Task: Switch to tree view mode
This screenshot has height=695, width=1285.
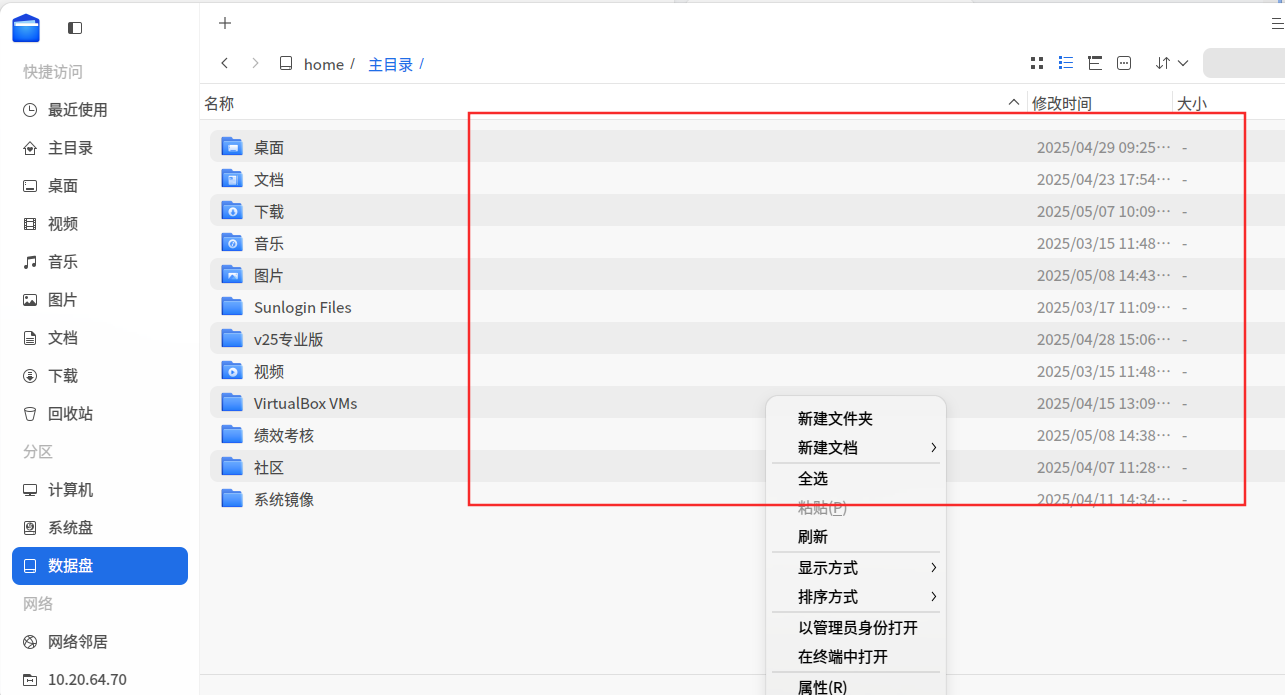Action: point(1095,63)
